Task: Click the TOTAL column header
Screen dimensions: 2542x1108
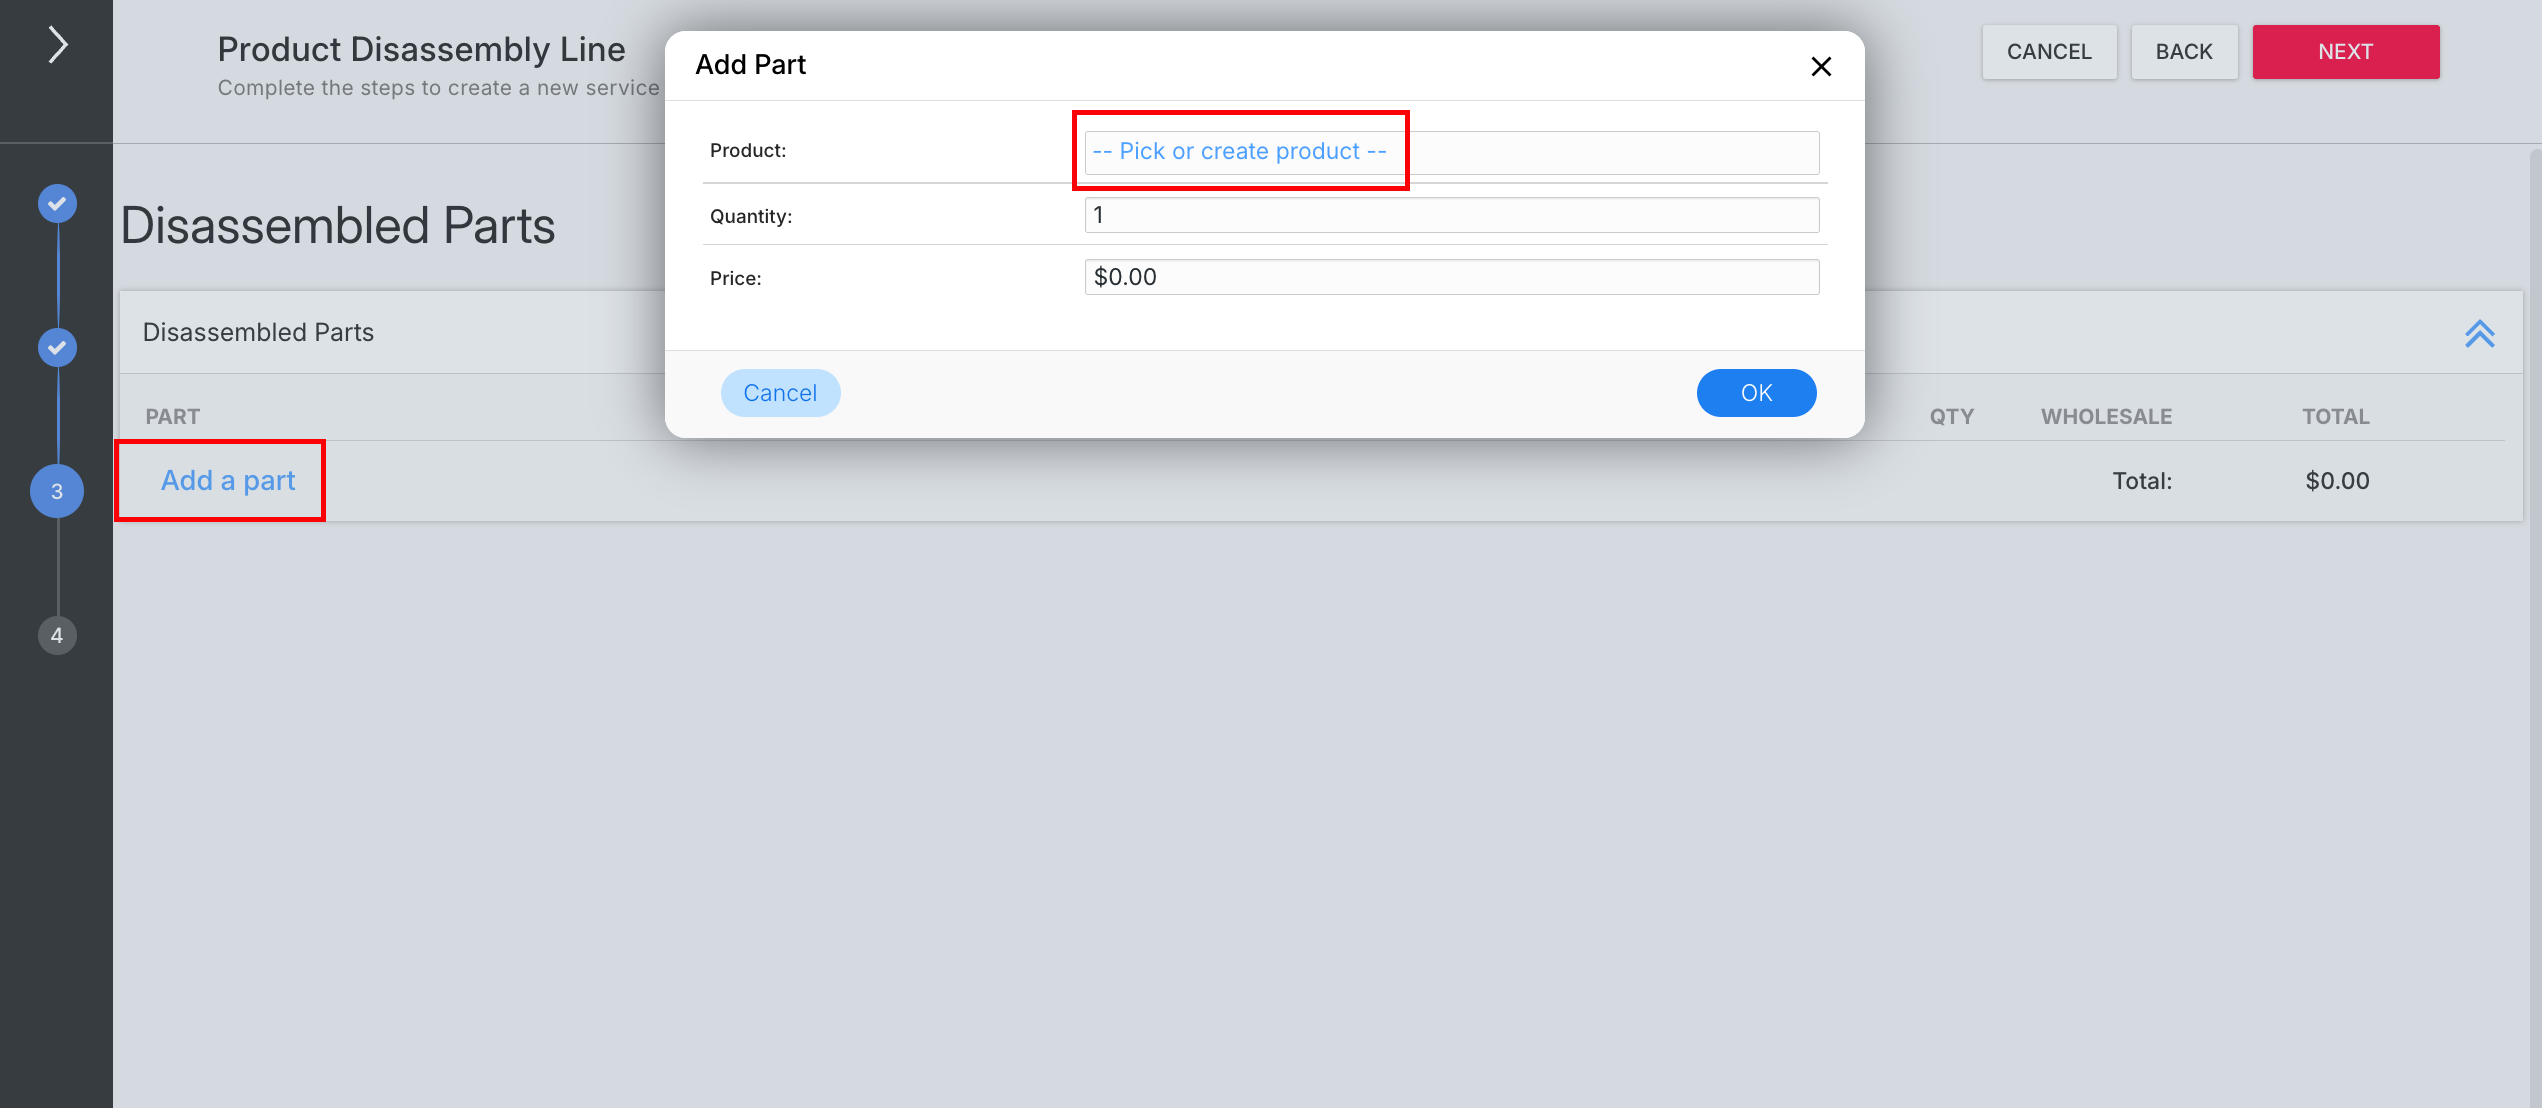Action: point(2336,417)
